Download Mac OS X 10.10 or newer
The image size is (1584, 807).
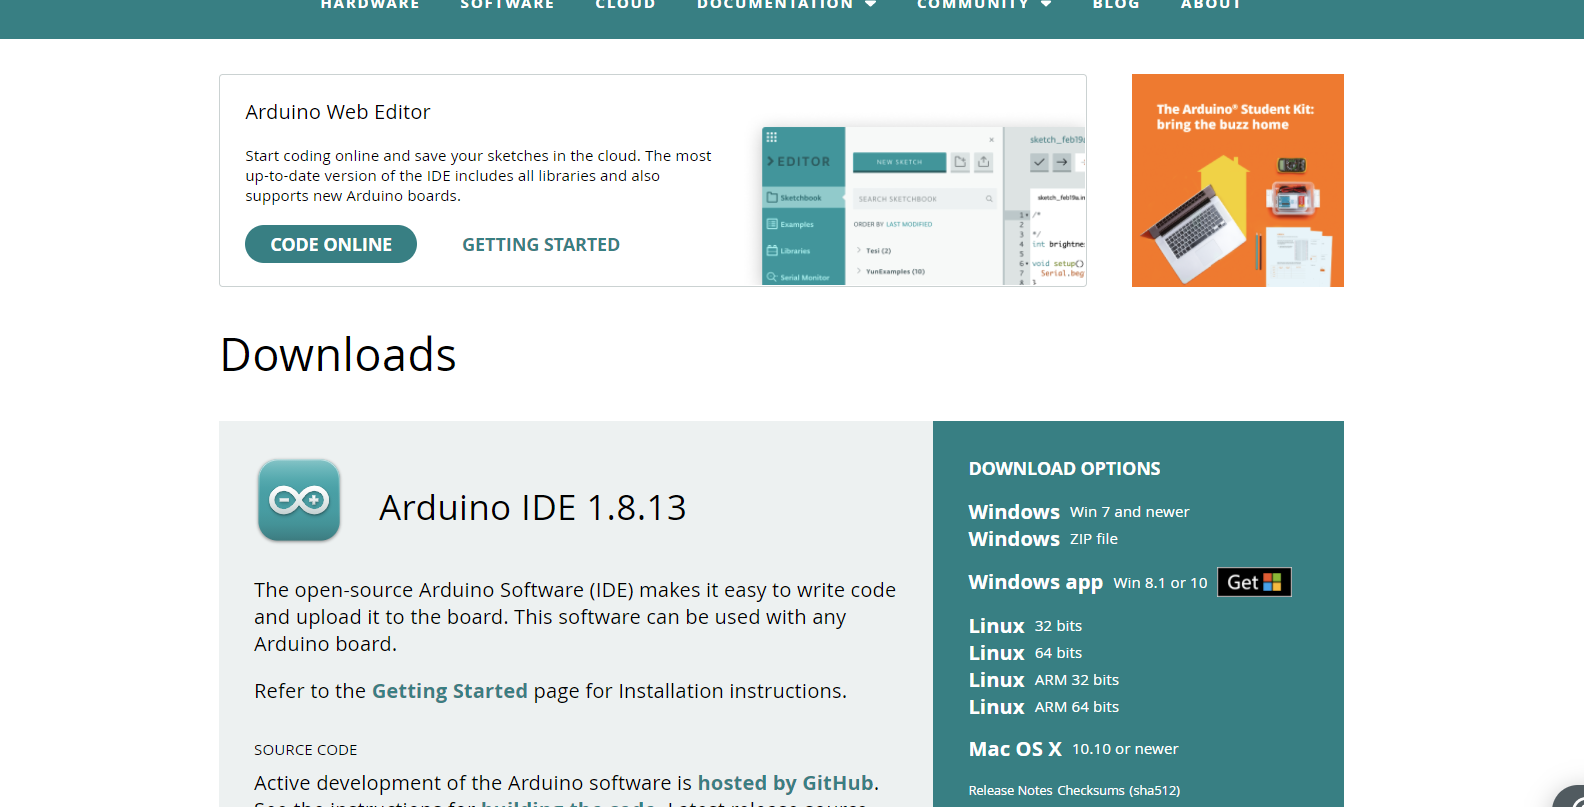coord(1073,749)
